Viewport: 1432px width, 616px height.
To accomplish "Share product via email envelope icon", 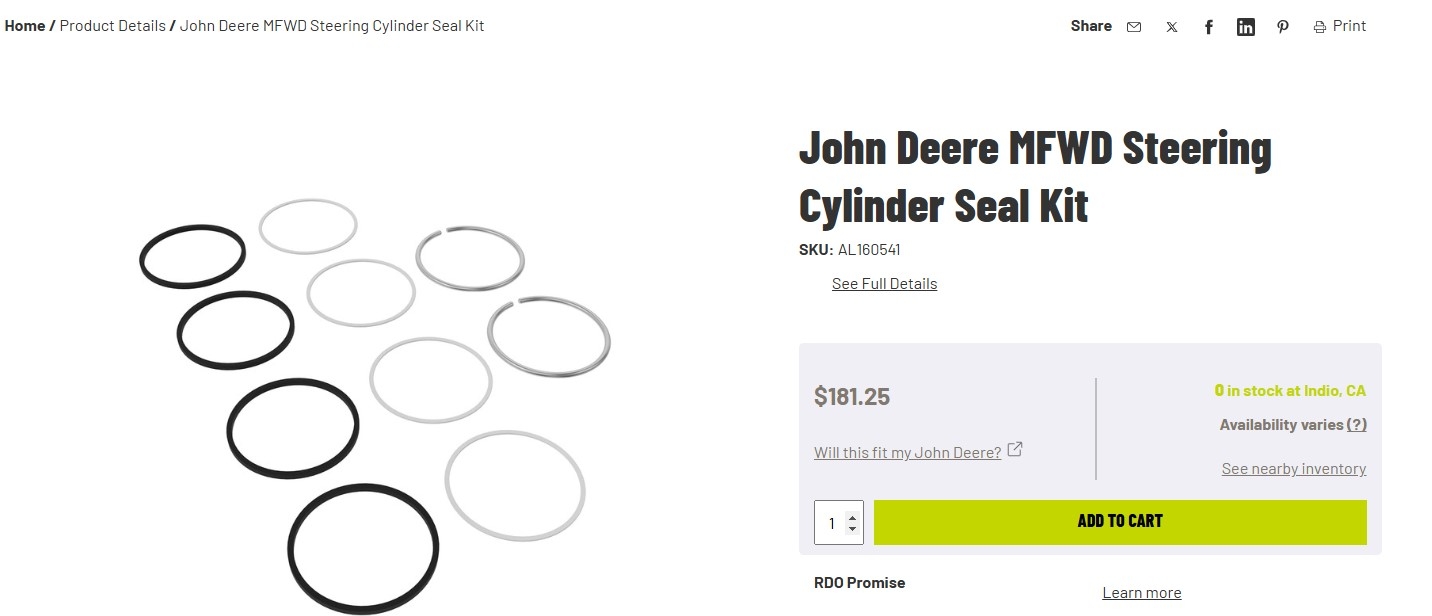I will coord(1134,27).
